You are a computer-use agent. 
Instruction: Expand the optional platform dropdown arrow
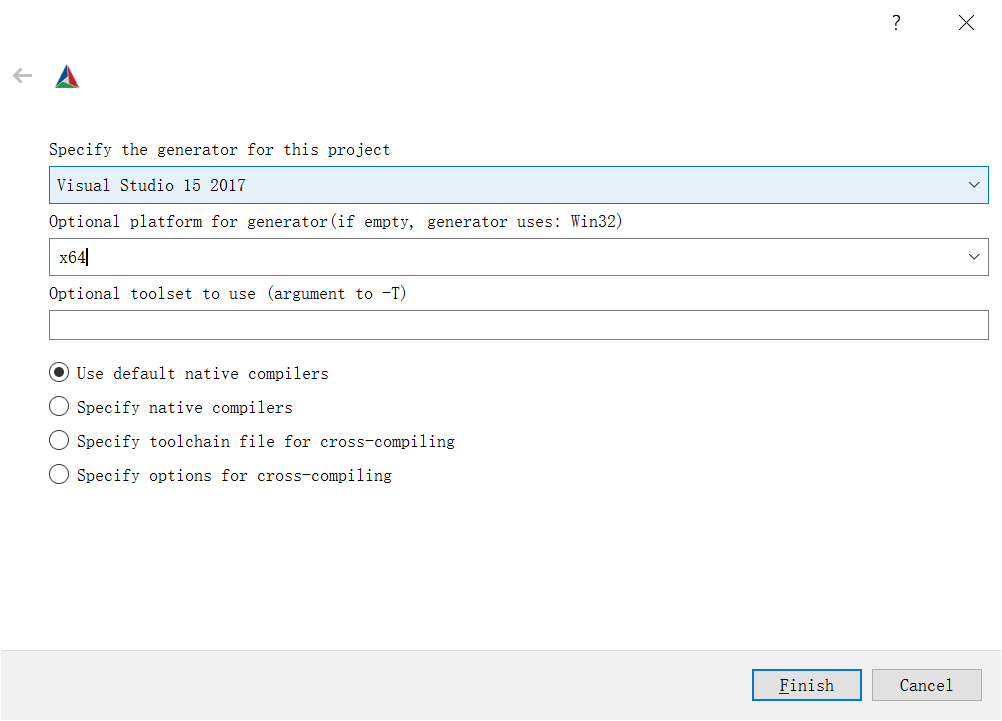click(x=974, y=257)
